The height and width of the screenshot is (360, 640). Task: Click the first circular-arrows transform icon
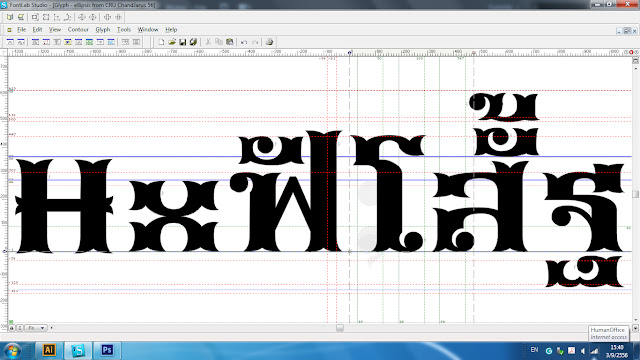[x=82, y=17]
